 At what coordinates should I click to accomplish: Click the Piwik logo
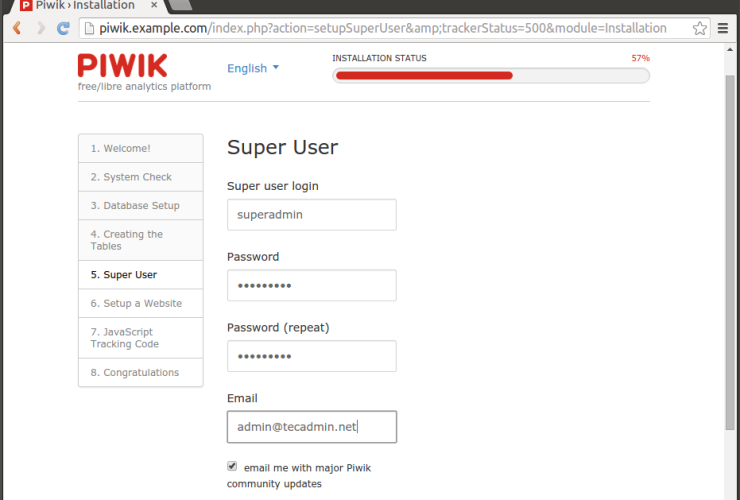coord(123,66)
